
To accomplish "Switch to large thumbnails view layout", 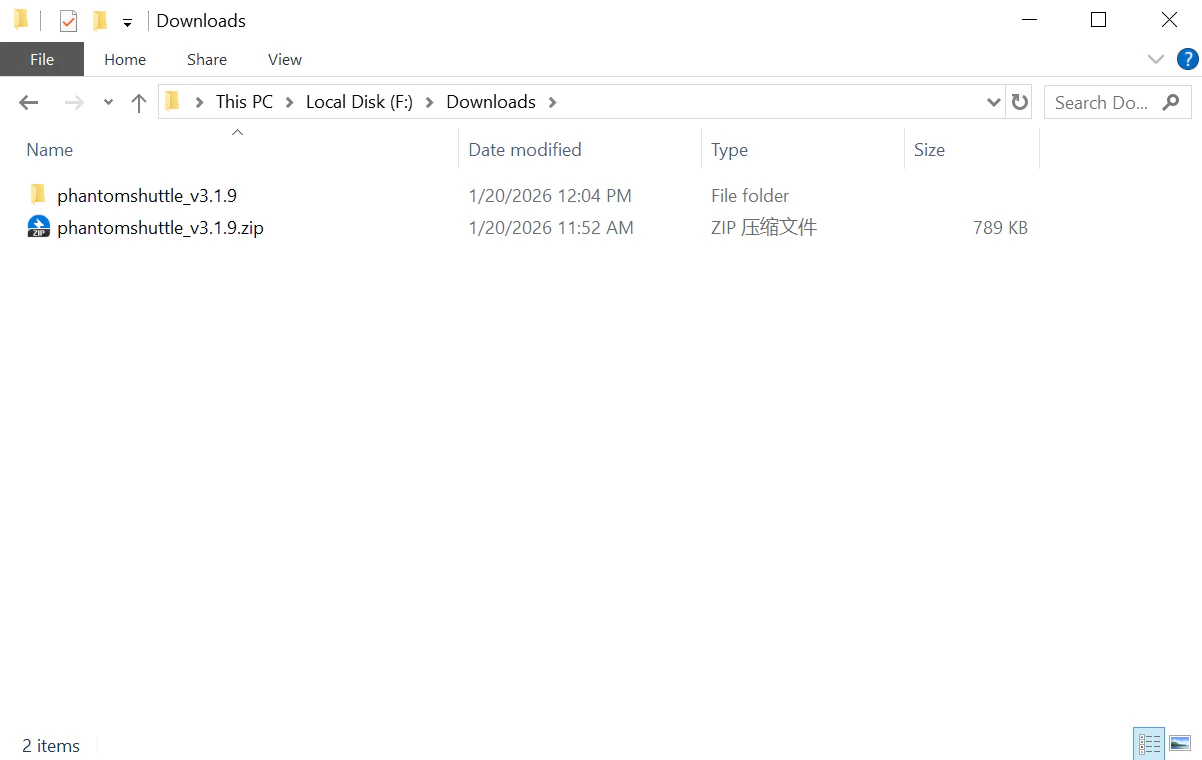I will tap(1180, 743).
